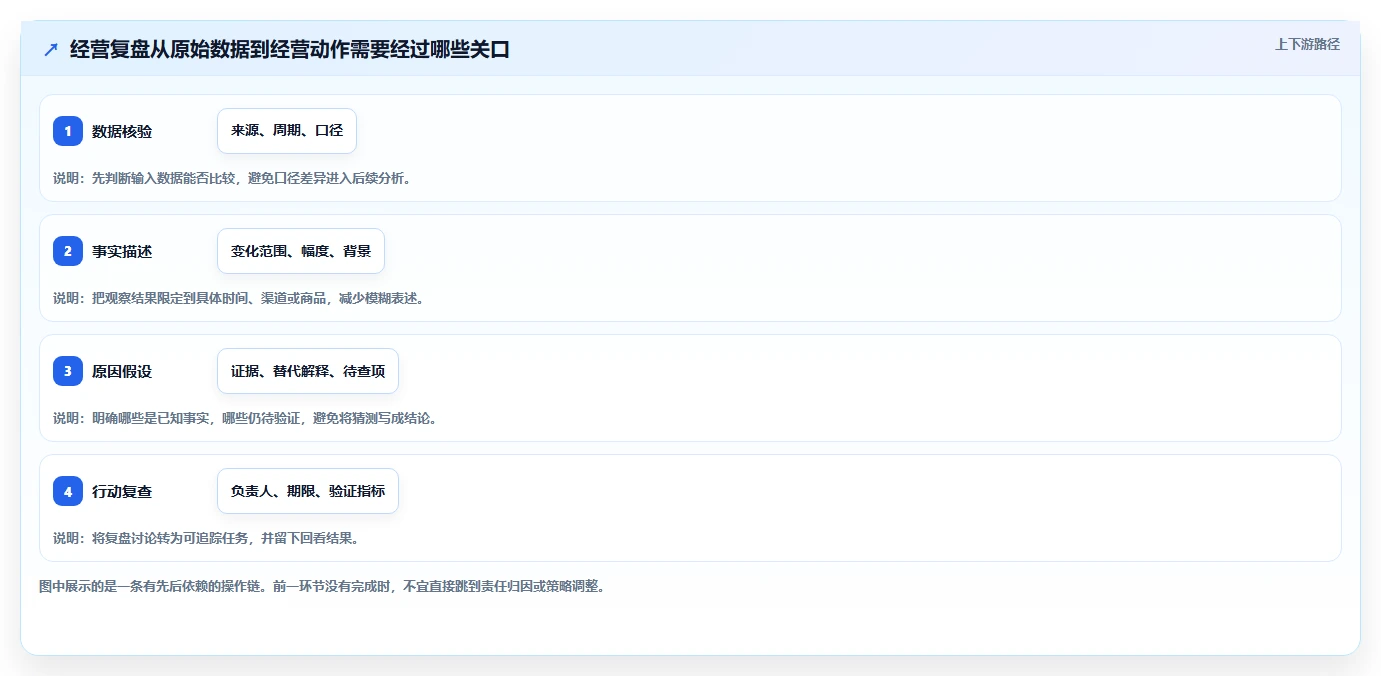Screen dimensions: 1381x676
Task: Click the note 明确哪些是已知事实
Action: pos(151,418)
